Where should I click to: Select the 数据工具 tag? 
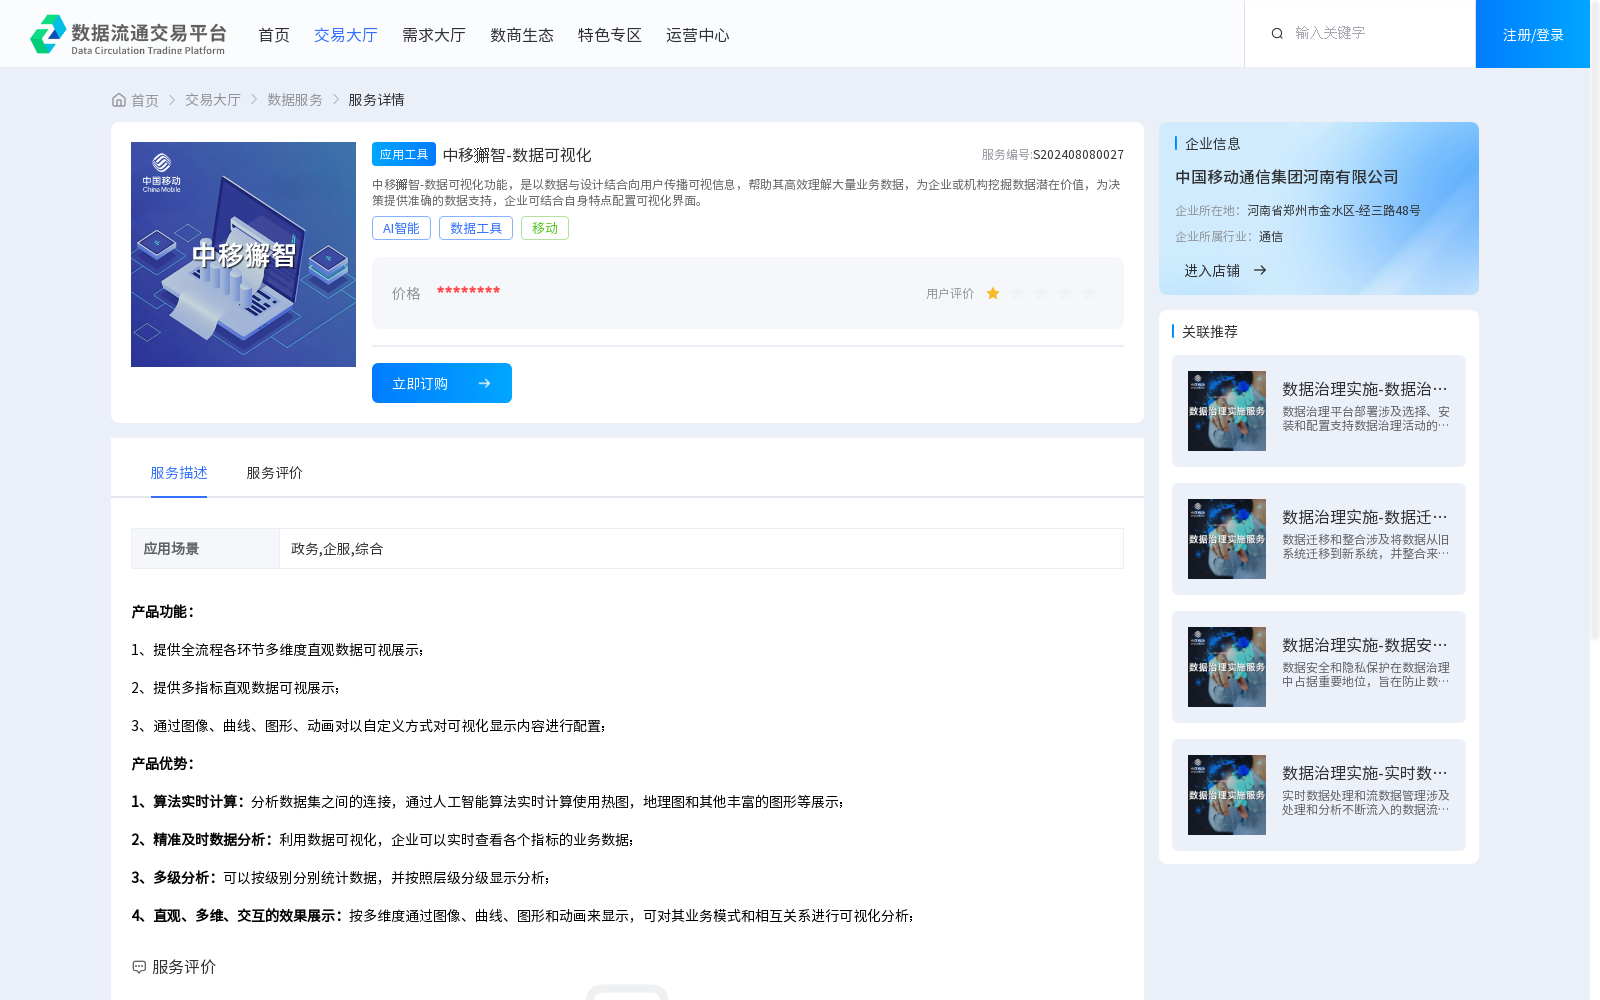click(476, 228)
